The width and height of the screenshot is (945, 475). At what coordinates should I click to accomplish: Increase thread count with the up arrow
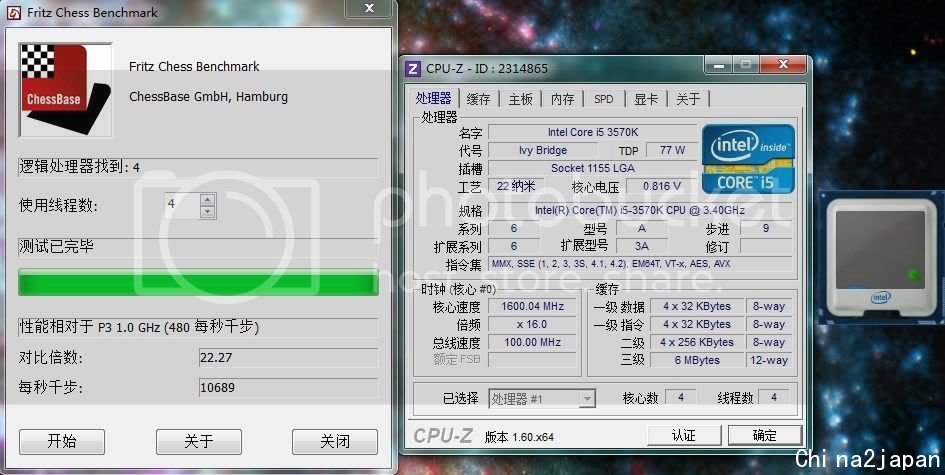(x=208, y=200)
